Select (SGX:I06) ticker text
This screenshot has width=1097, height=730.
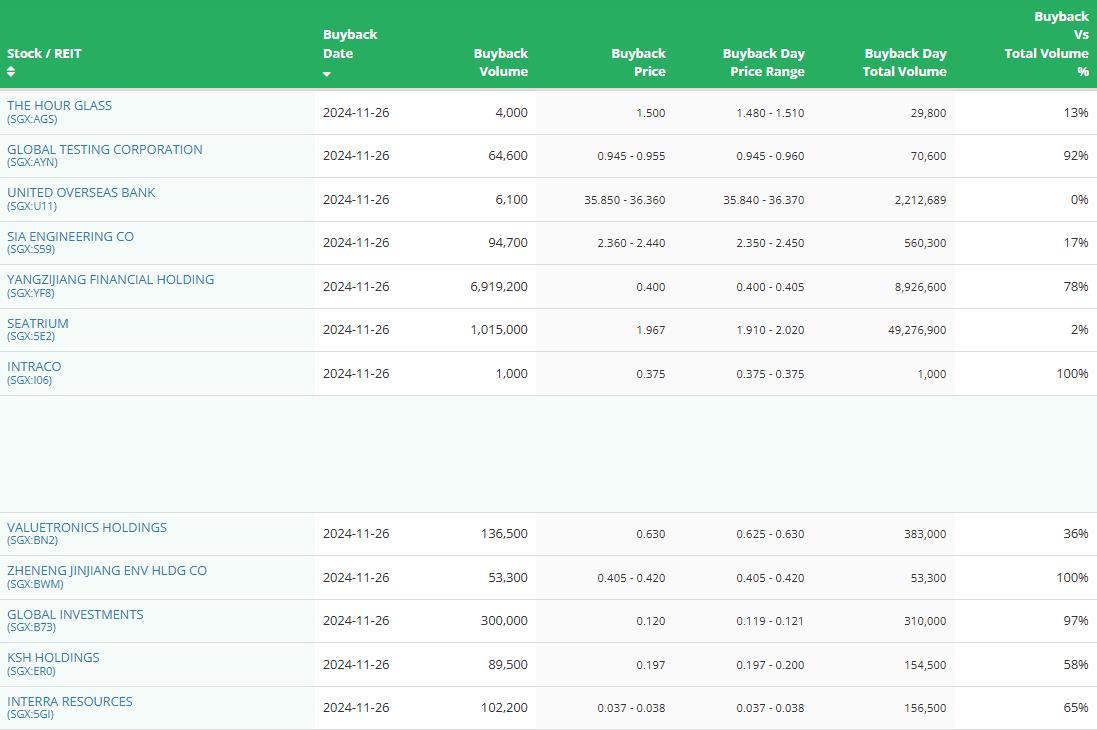coord(29,380)
